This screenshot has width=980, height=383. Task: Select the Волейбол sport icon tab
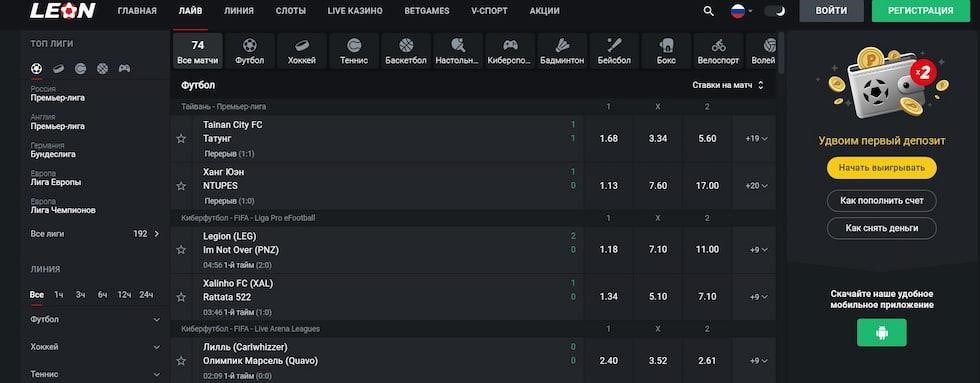pos(761,51)
